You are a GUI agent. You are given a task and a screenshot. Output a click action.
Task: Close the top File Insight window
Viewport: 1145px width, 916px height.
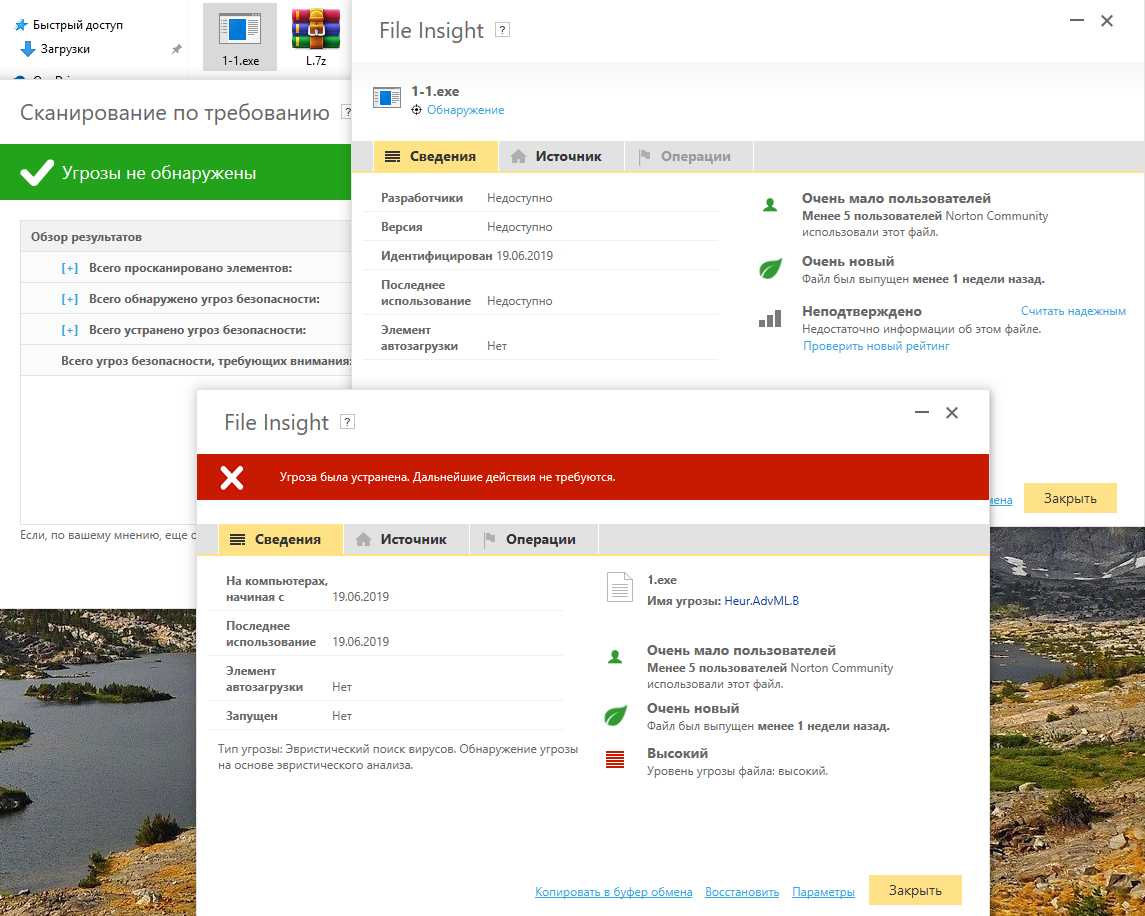point(1107,20)
